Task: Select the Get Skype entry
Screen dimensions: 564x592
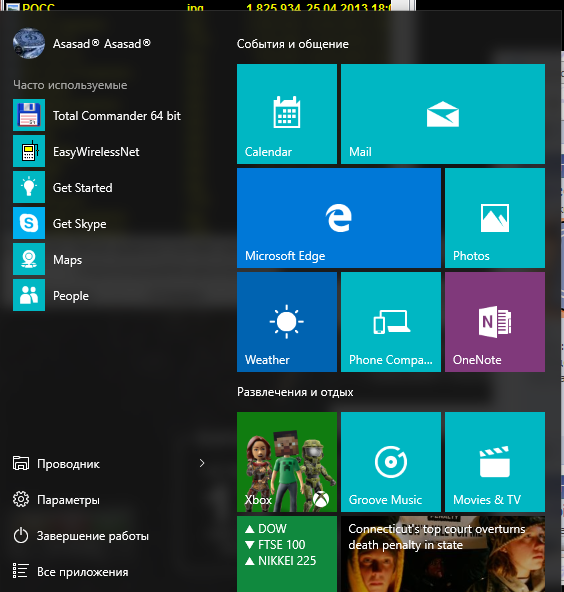Action: pyautogui.click(x=80, y=224)
